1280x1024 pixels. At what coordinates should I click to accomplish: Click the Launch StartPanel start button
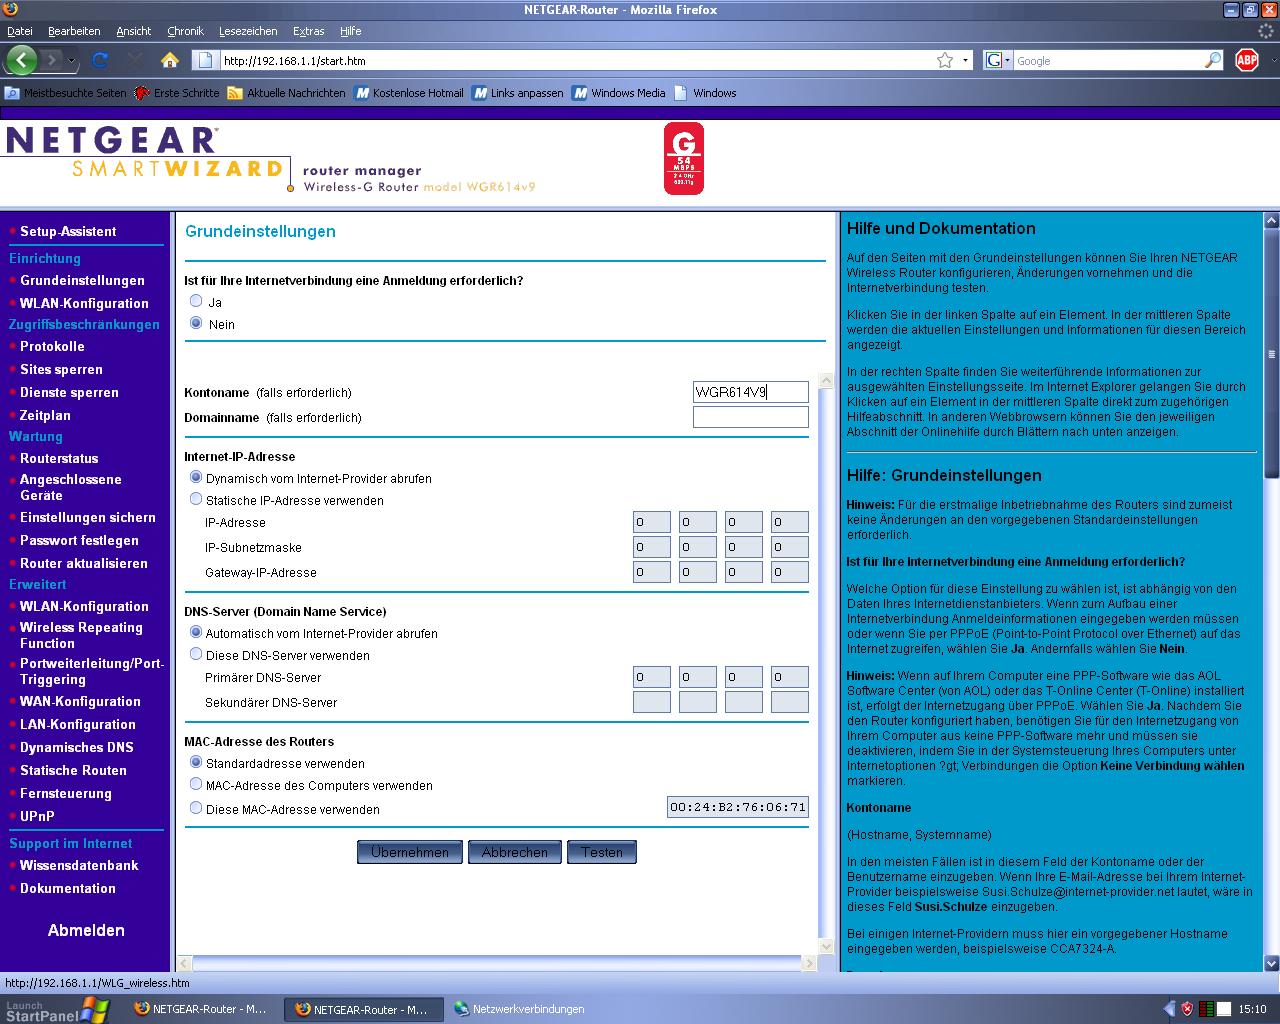[x=55, y=1010]
